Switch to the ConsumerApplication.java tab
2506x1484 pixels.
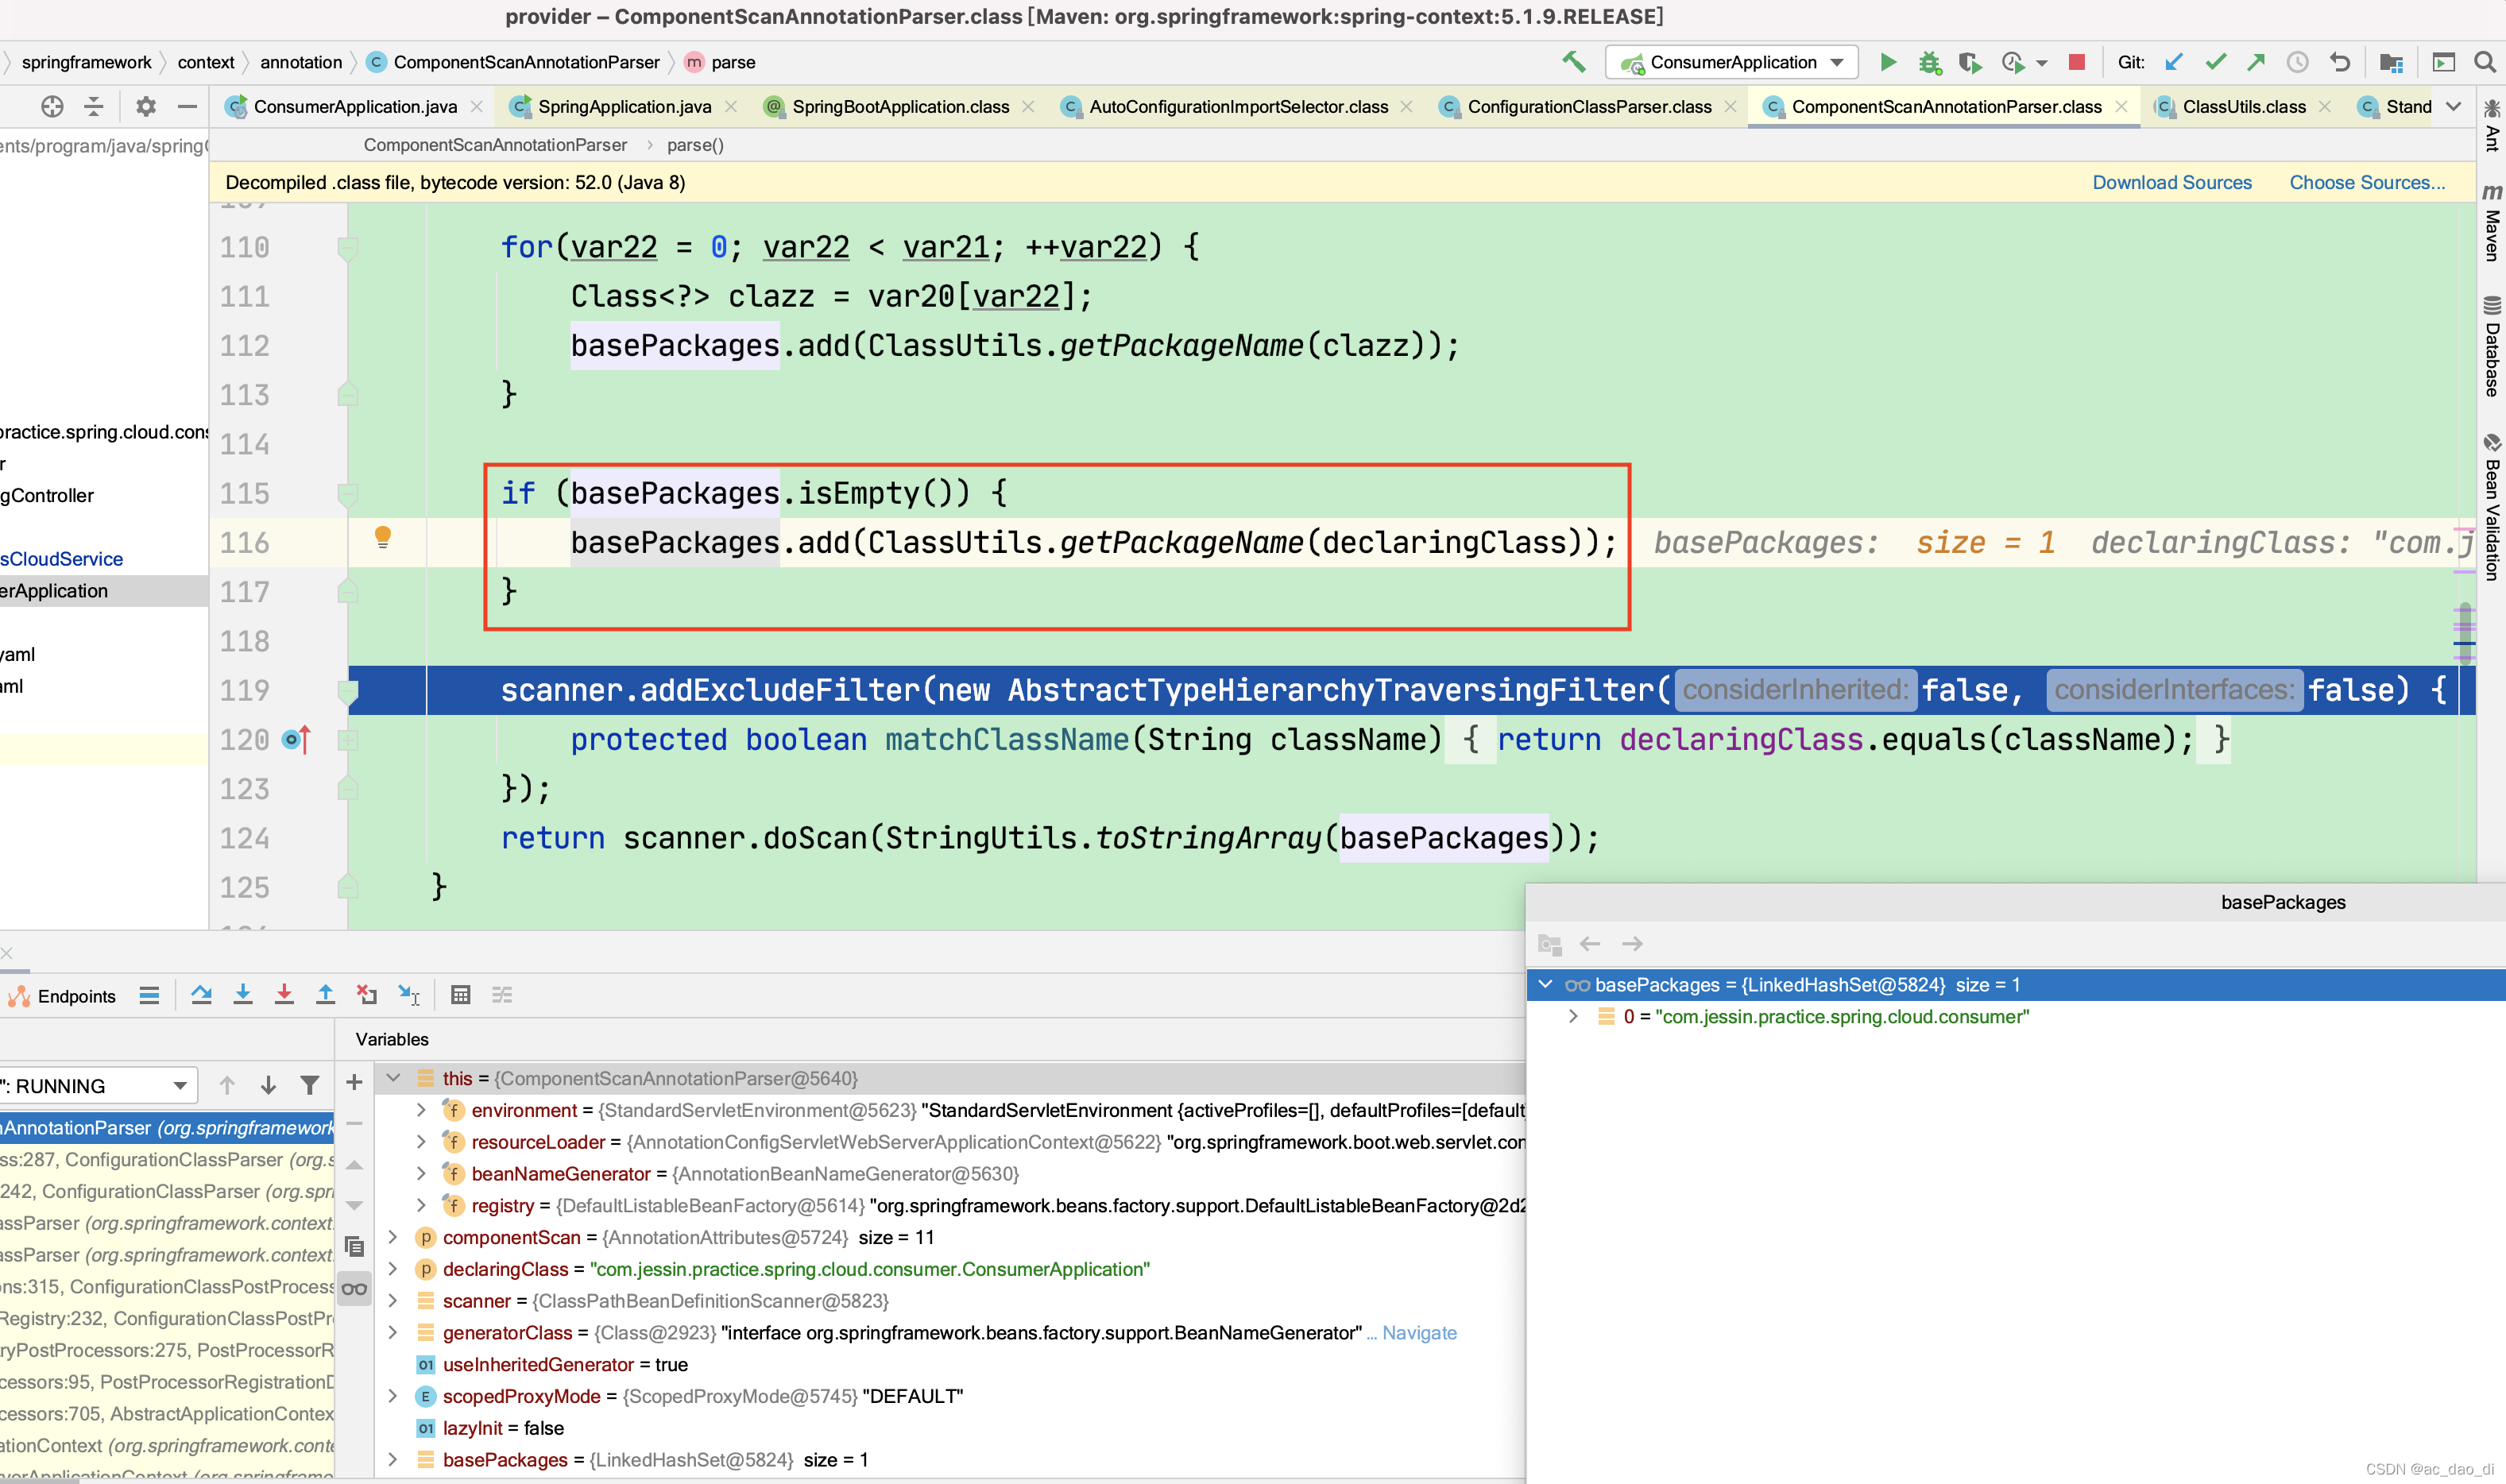(x=354, y=107)
